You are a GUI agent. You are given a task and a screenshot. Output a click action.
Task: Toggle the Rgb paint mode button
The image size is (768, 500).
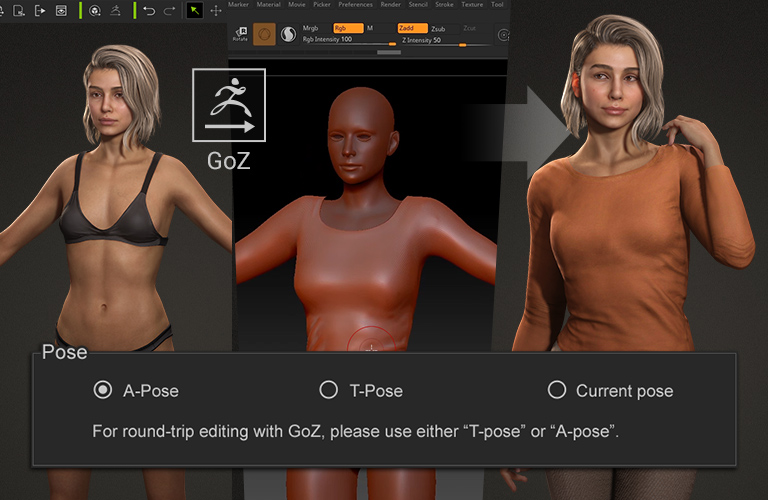tap(347, 29)
